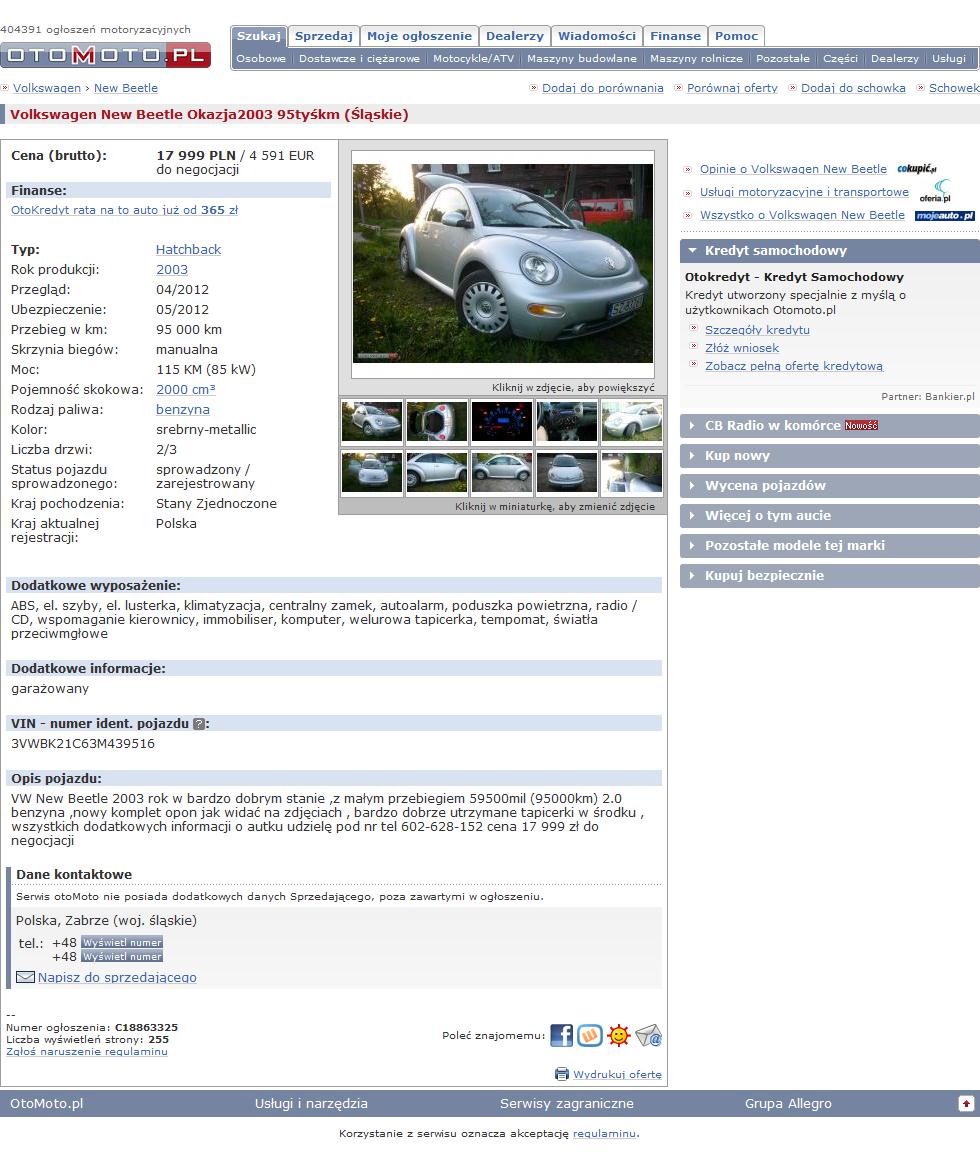The width and height of the screenshot is (980, 1159).
Task: Open Zobacz pełną ofertę kredytową
Action: click(x=794, y=366)
